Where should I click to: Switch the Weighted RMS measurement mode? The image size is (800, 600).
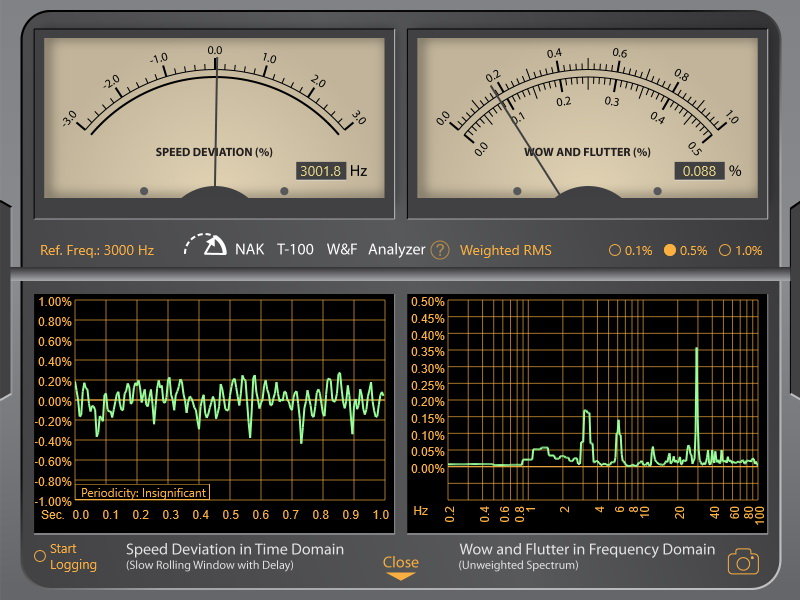pos(505,250)
